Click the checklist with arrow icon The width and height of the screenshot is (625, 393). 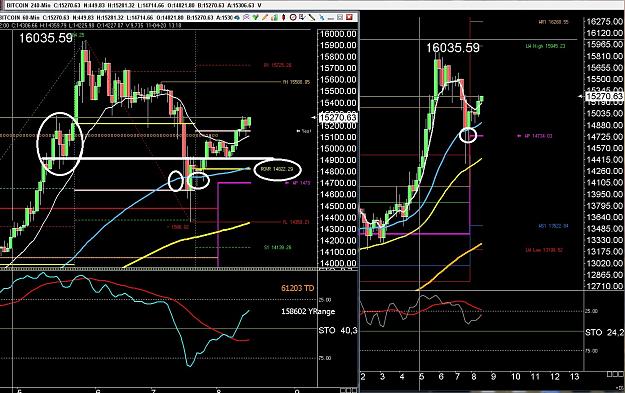[302, 17]
